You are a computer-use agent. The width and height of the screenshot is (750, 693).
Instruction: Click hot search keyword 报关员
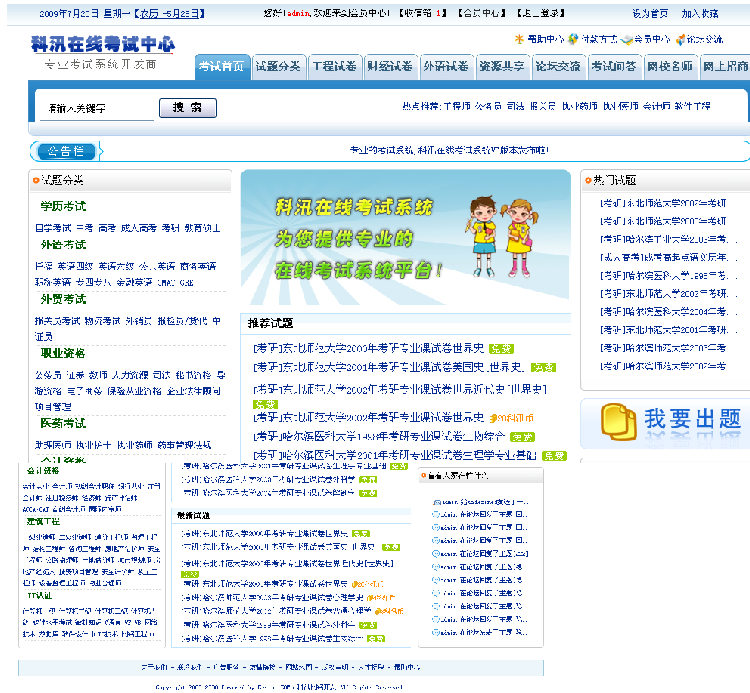(542, 106)
